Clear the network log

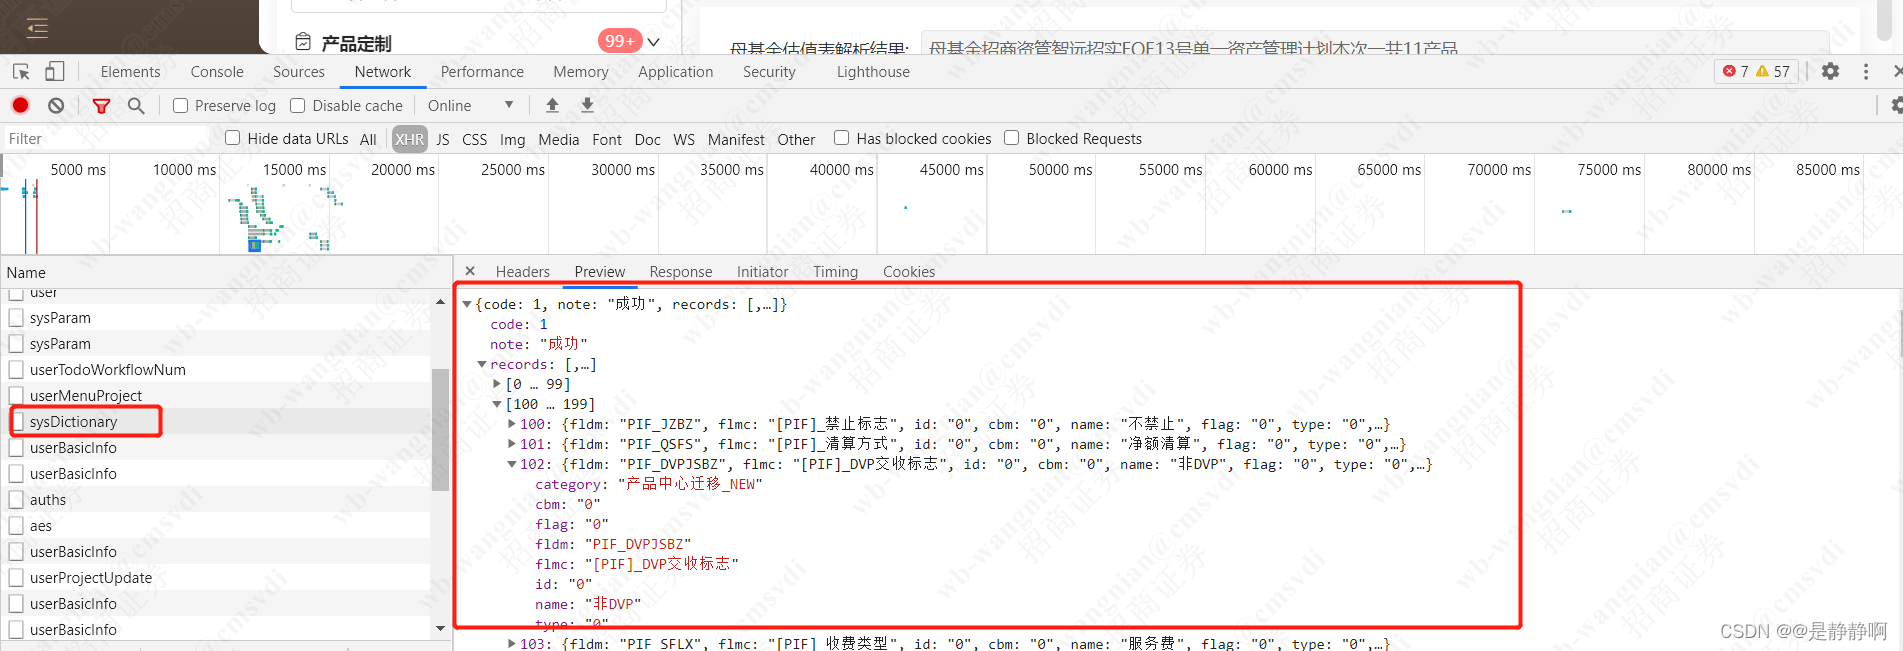(56, 105)
